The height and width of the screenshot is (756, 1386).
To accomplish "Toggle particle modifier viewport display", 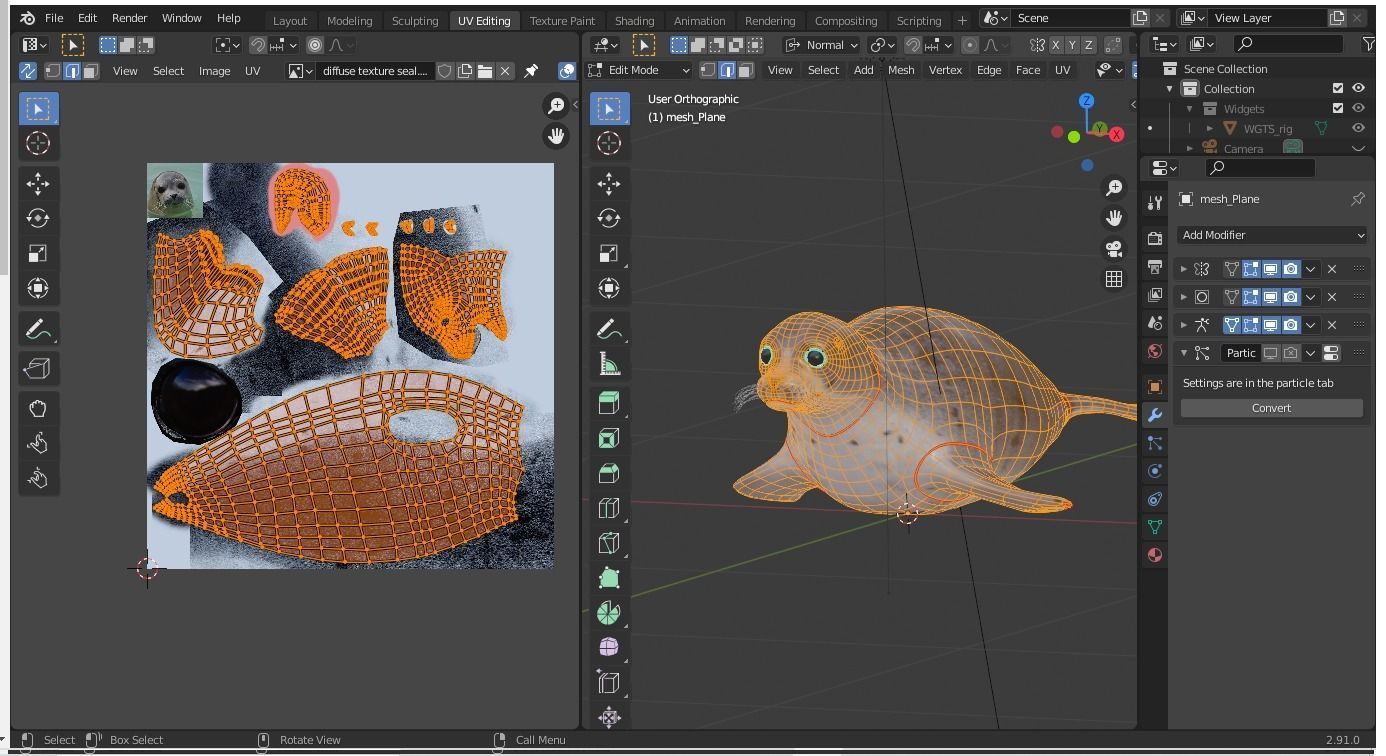I will tap(1270, 353).
